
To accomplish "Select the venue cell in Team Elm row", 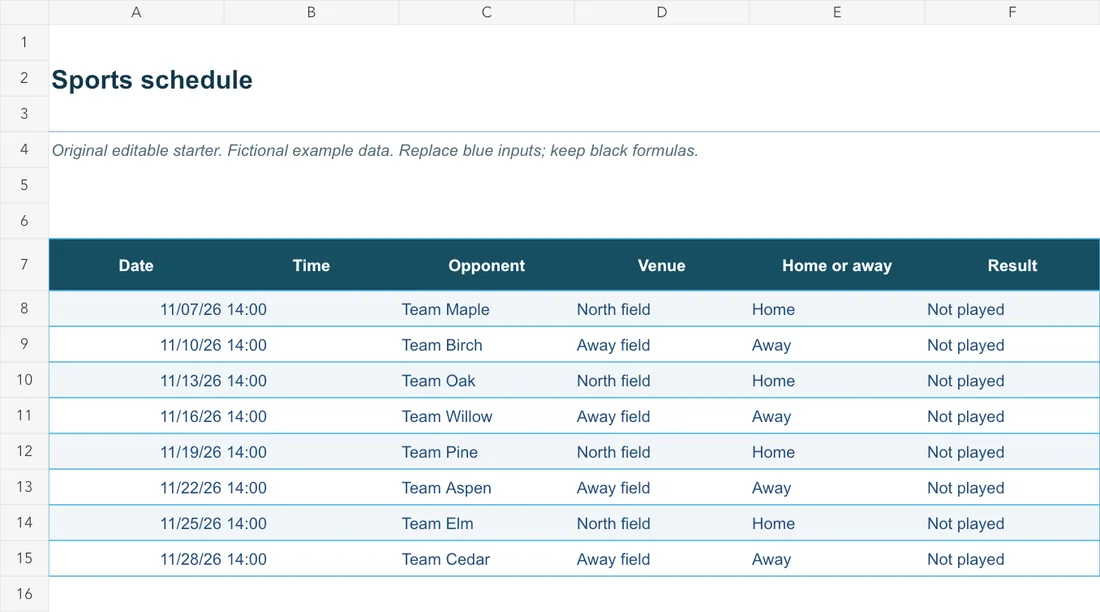I will [662, 524].
